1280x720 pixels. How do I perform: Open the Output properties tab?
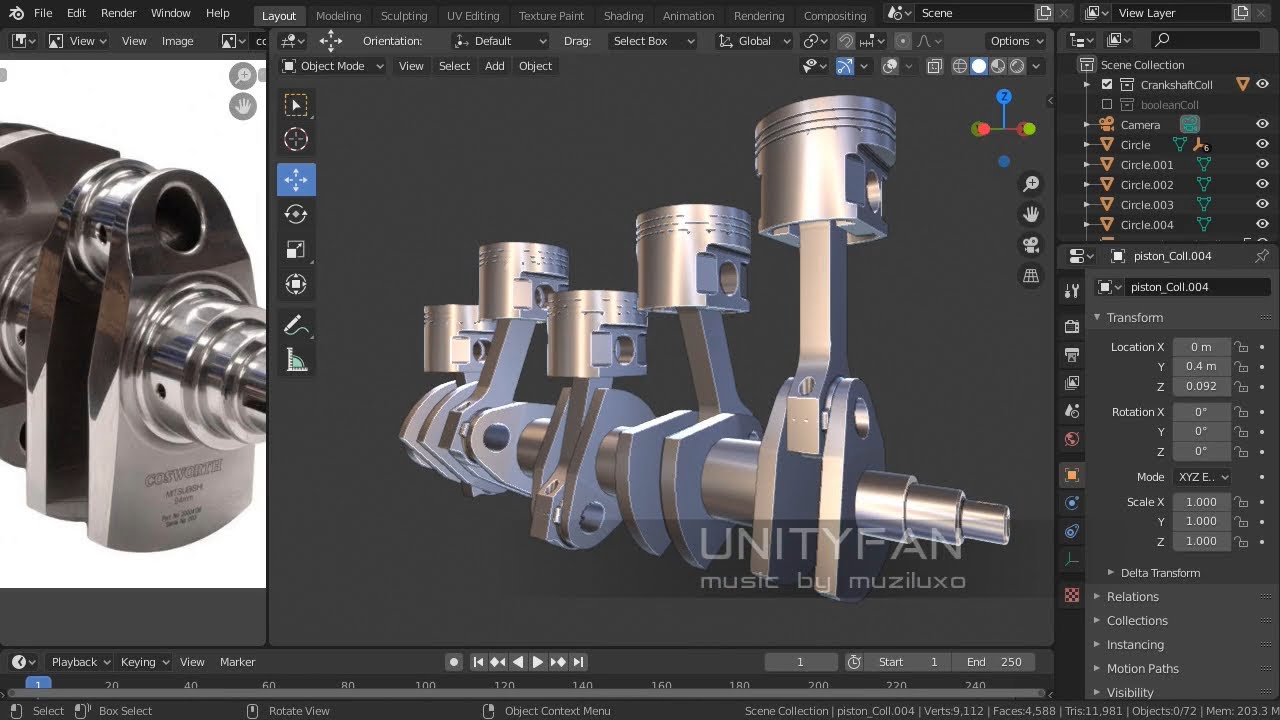tap(1072, 355)
